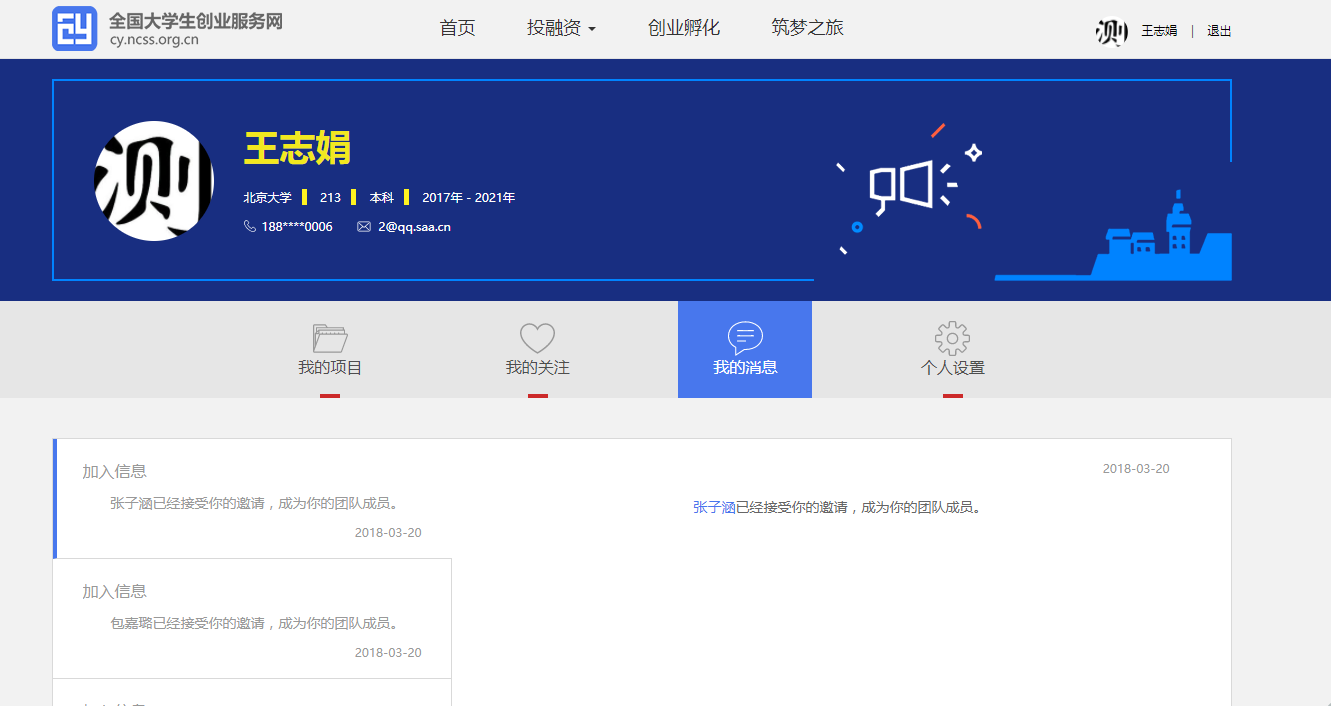This screenshot has width=1331, height=706.
Task: Click the envelope icon beside email address
Action: point(364,227)
